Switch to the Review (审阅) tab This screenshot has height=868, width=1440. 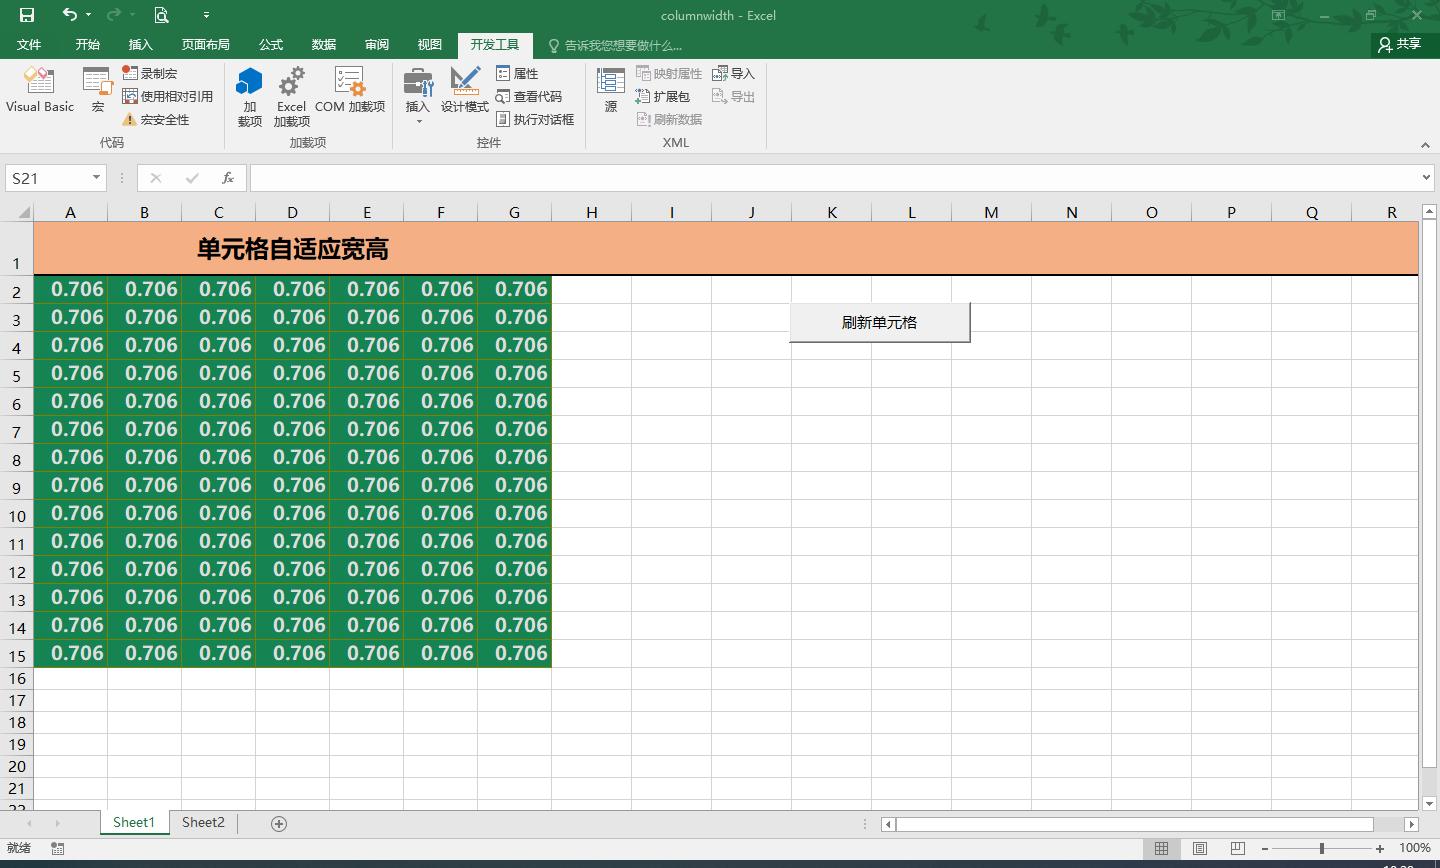377,45
